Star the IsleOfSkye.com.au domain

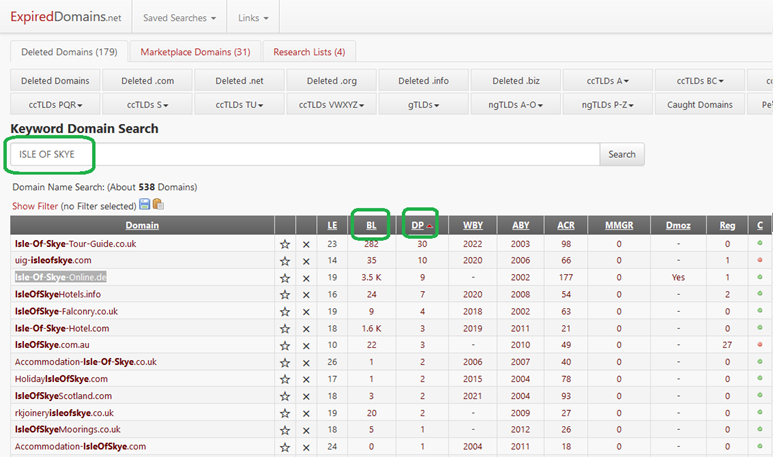(x=284, y=346)
